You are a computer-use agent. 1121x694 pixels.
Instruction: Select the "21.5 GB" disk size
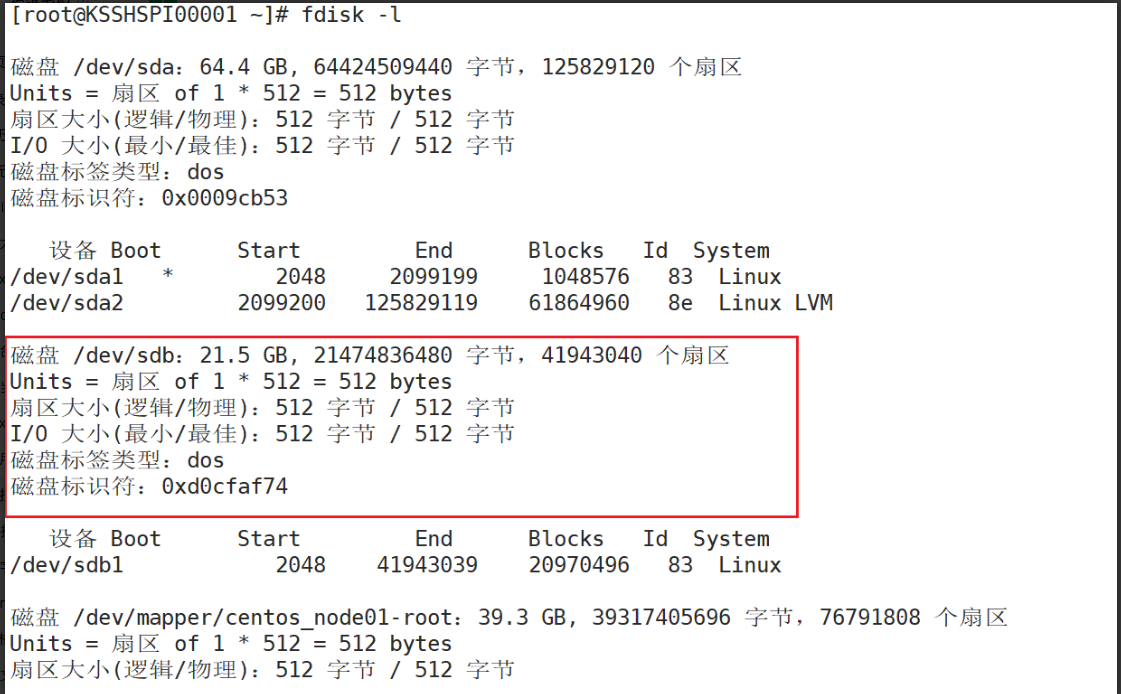243,355
